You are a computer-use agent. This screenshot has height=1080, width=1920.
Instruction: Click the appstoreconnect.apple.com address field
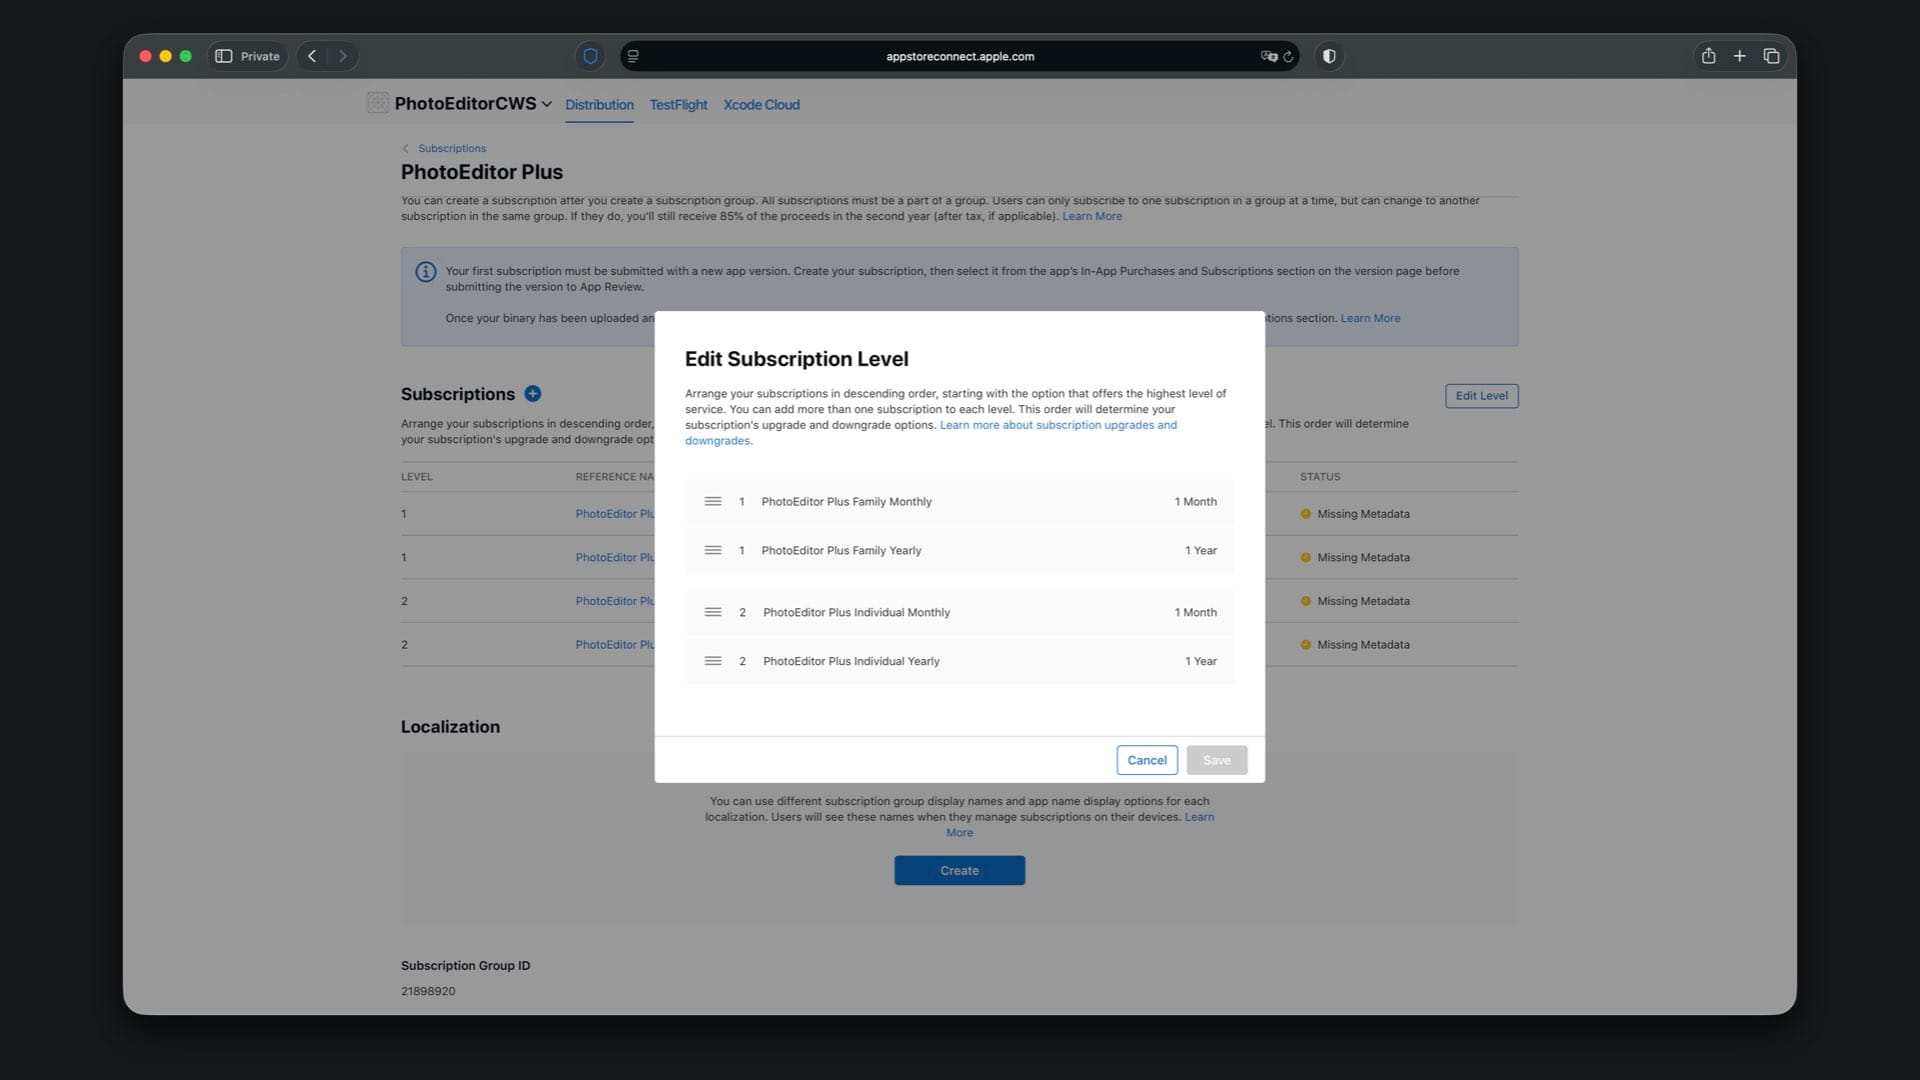[x=959, y=56]
